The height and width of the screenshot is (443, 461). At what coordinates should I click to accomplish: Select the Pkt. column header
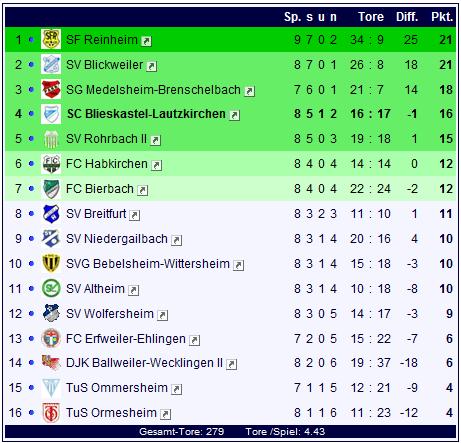point(442,17)
